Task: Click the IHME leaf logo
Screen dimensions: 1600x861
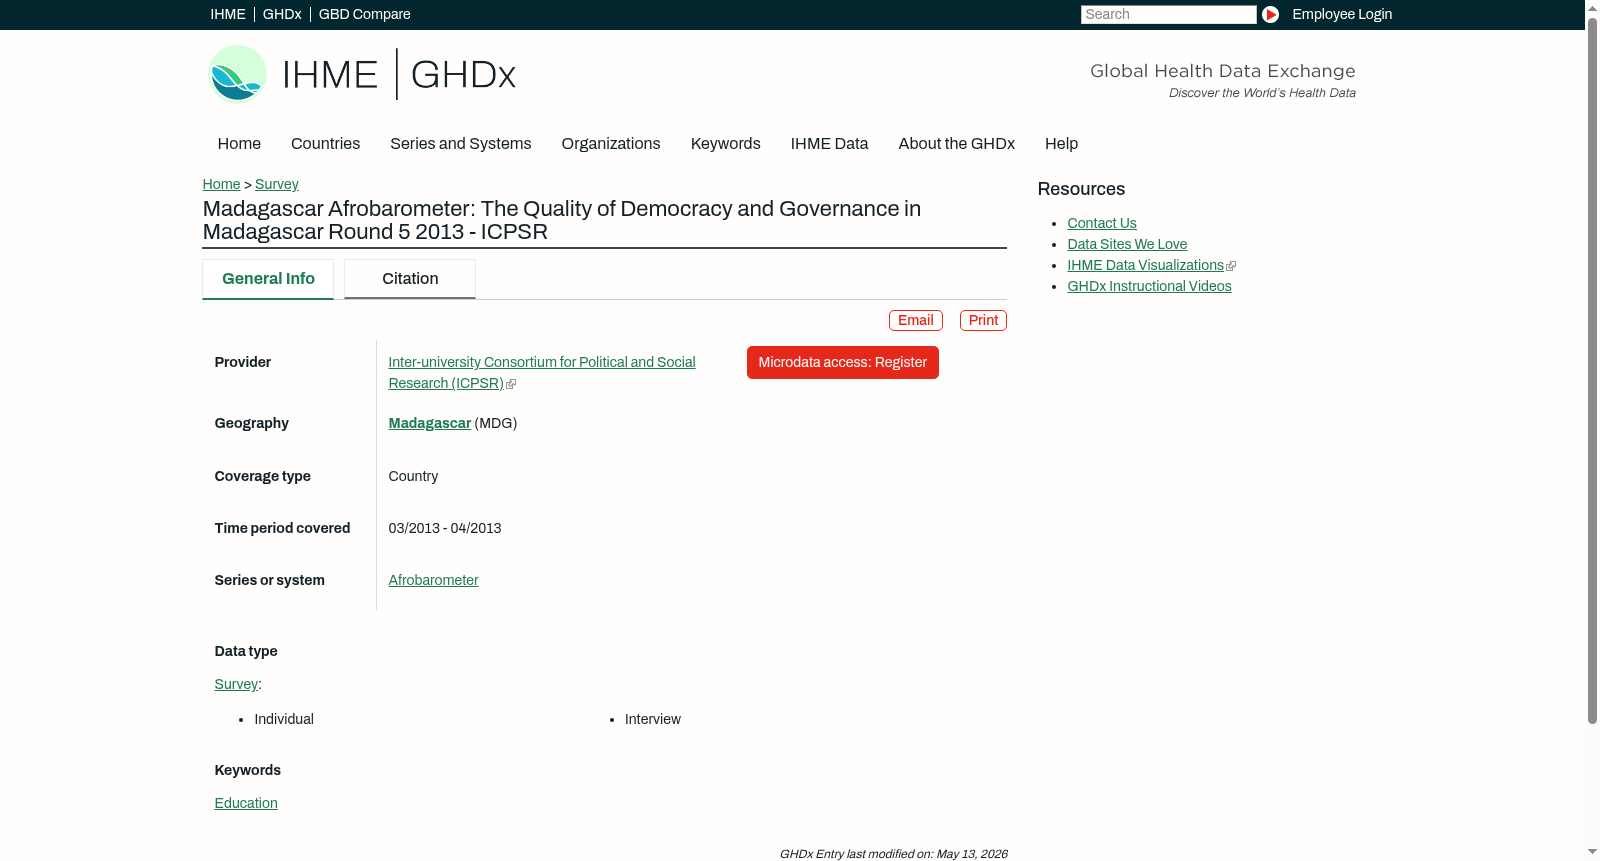Action: tap(237, 74)
